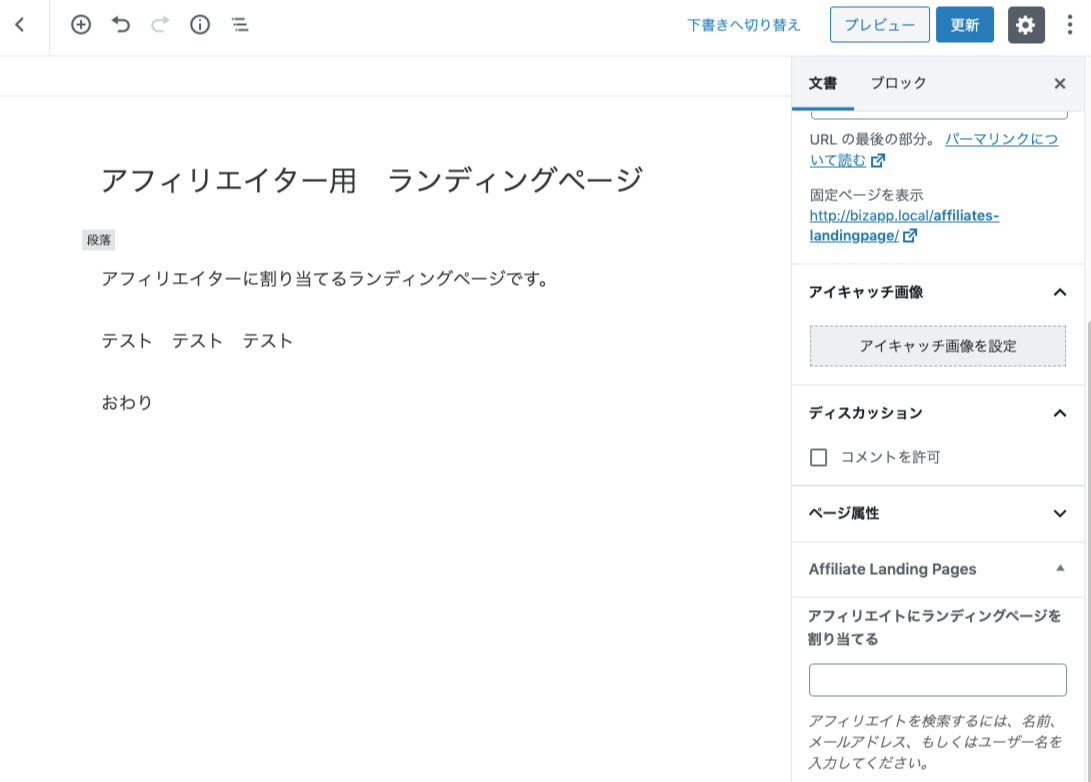Screen dimensions: 1091x782
Task: Click 下書きへ切り替え link
Action: [744, 25]
